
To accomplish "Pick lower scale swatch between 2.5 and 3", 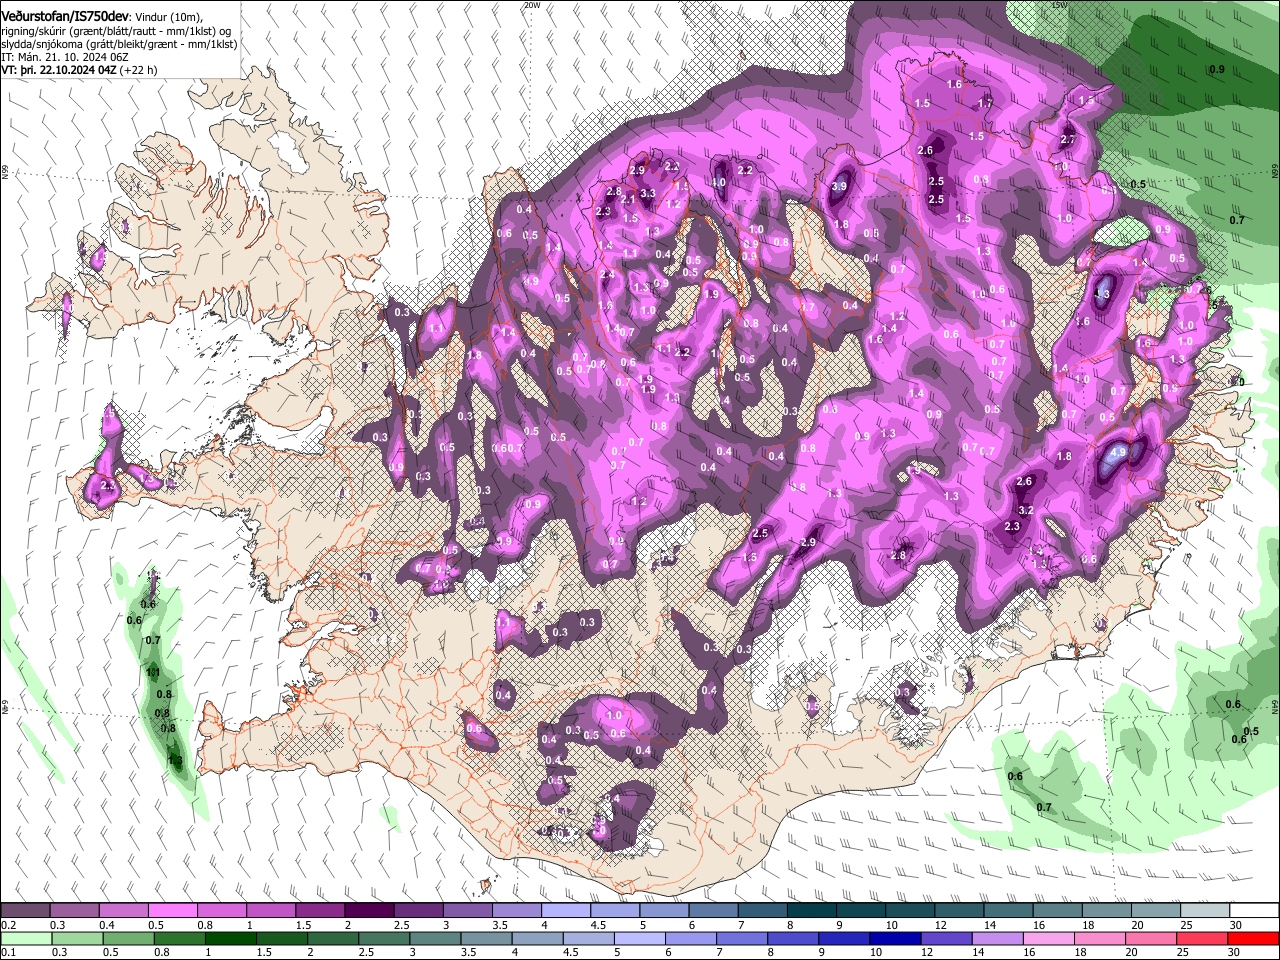I will (384, 939).
